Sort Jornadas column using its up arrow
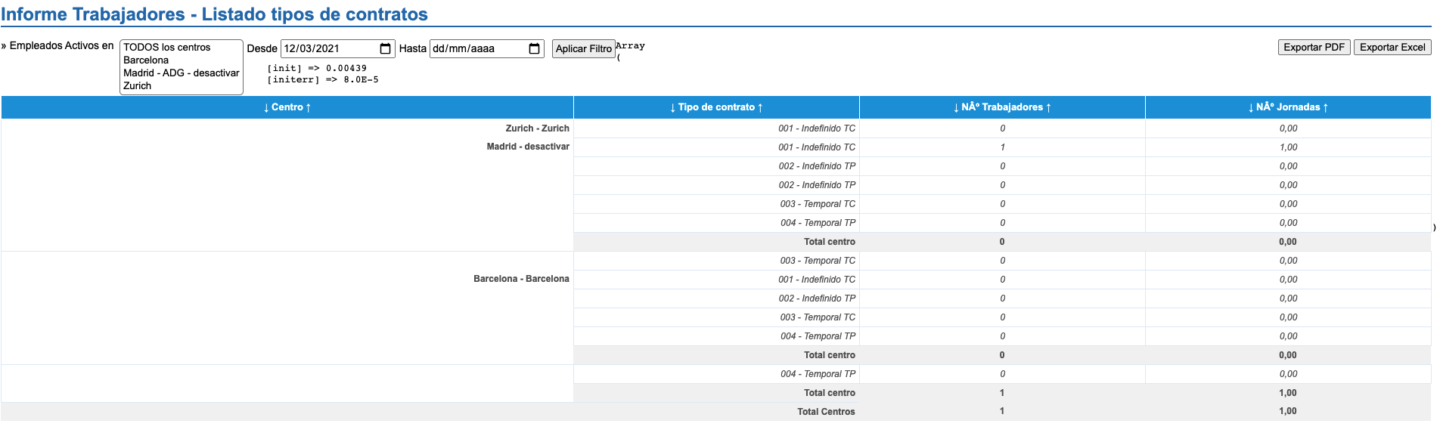Viewport: 1440px width, 436px height. click(x=1324, y=108)
